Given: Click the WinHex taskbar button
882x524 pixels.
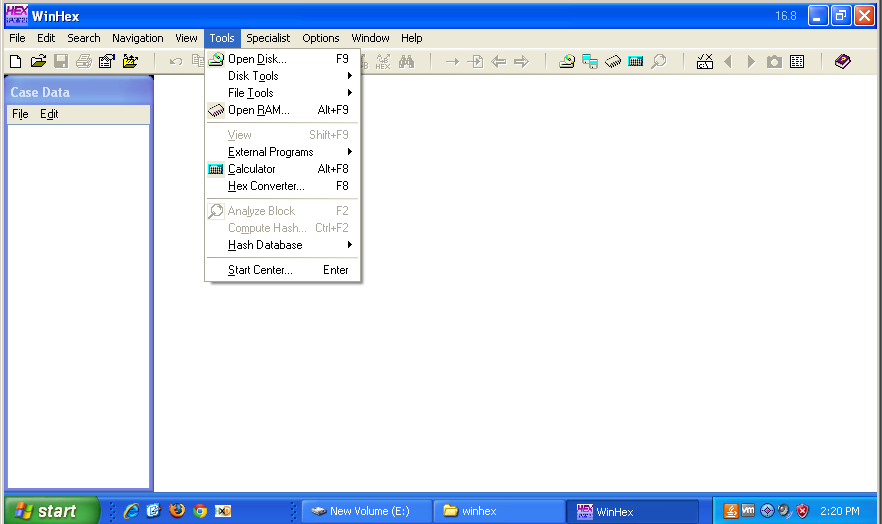Looking at the screenshot, I should coord(632,511).
